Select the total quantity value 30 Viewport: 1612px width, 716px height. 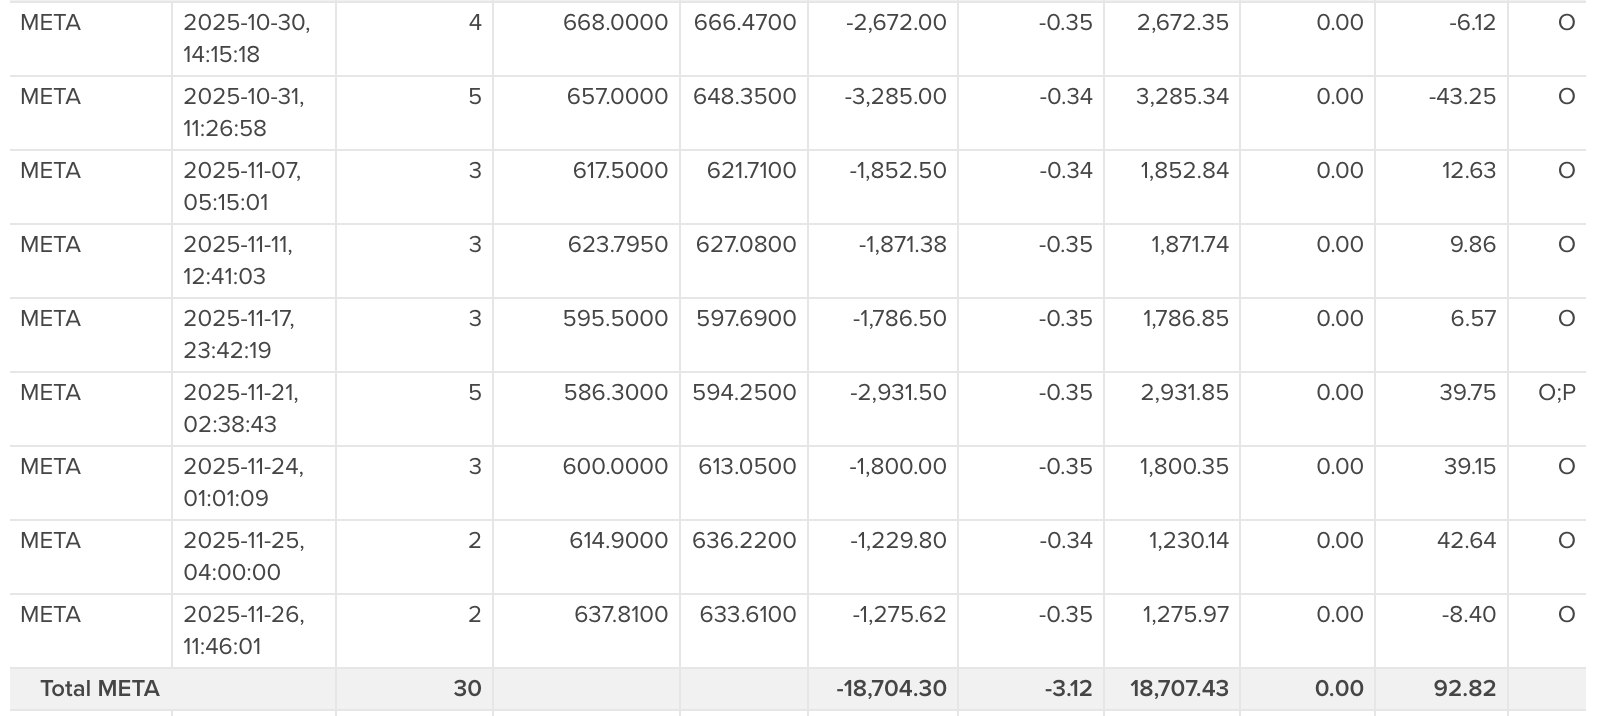tap(467, 689)
